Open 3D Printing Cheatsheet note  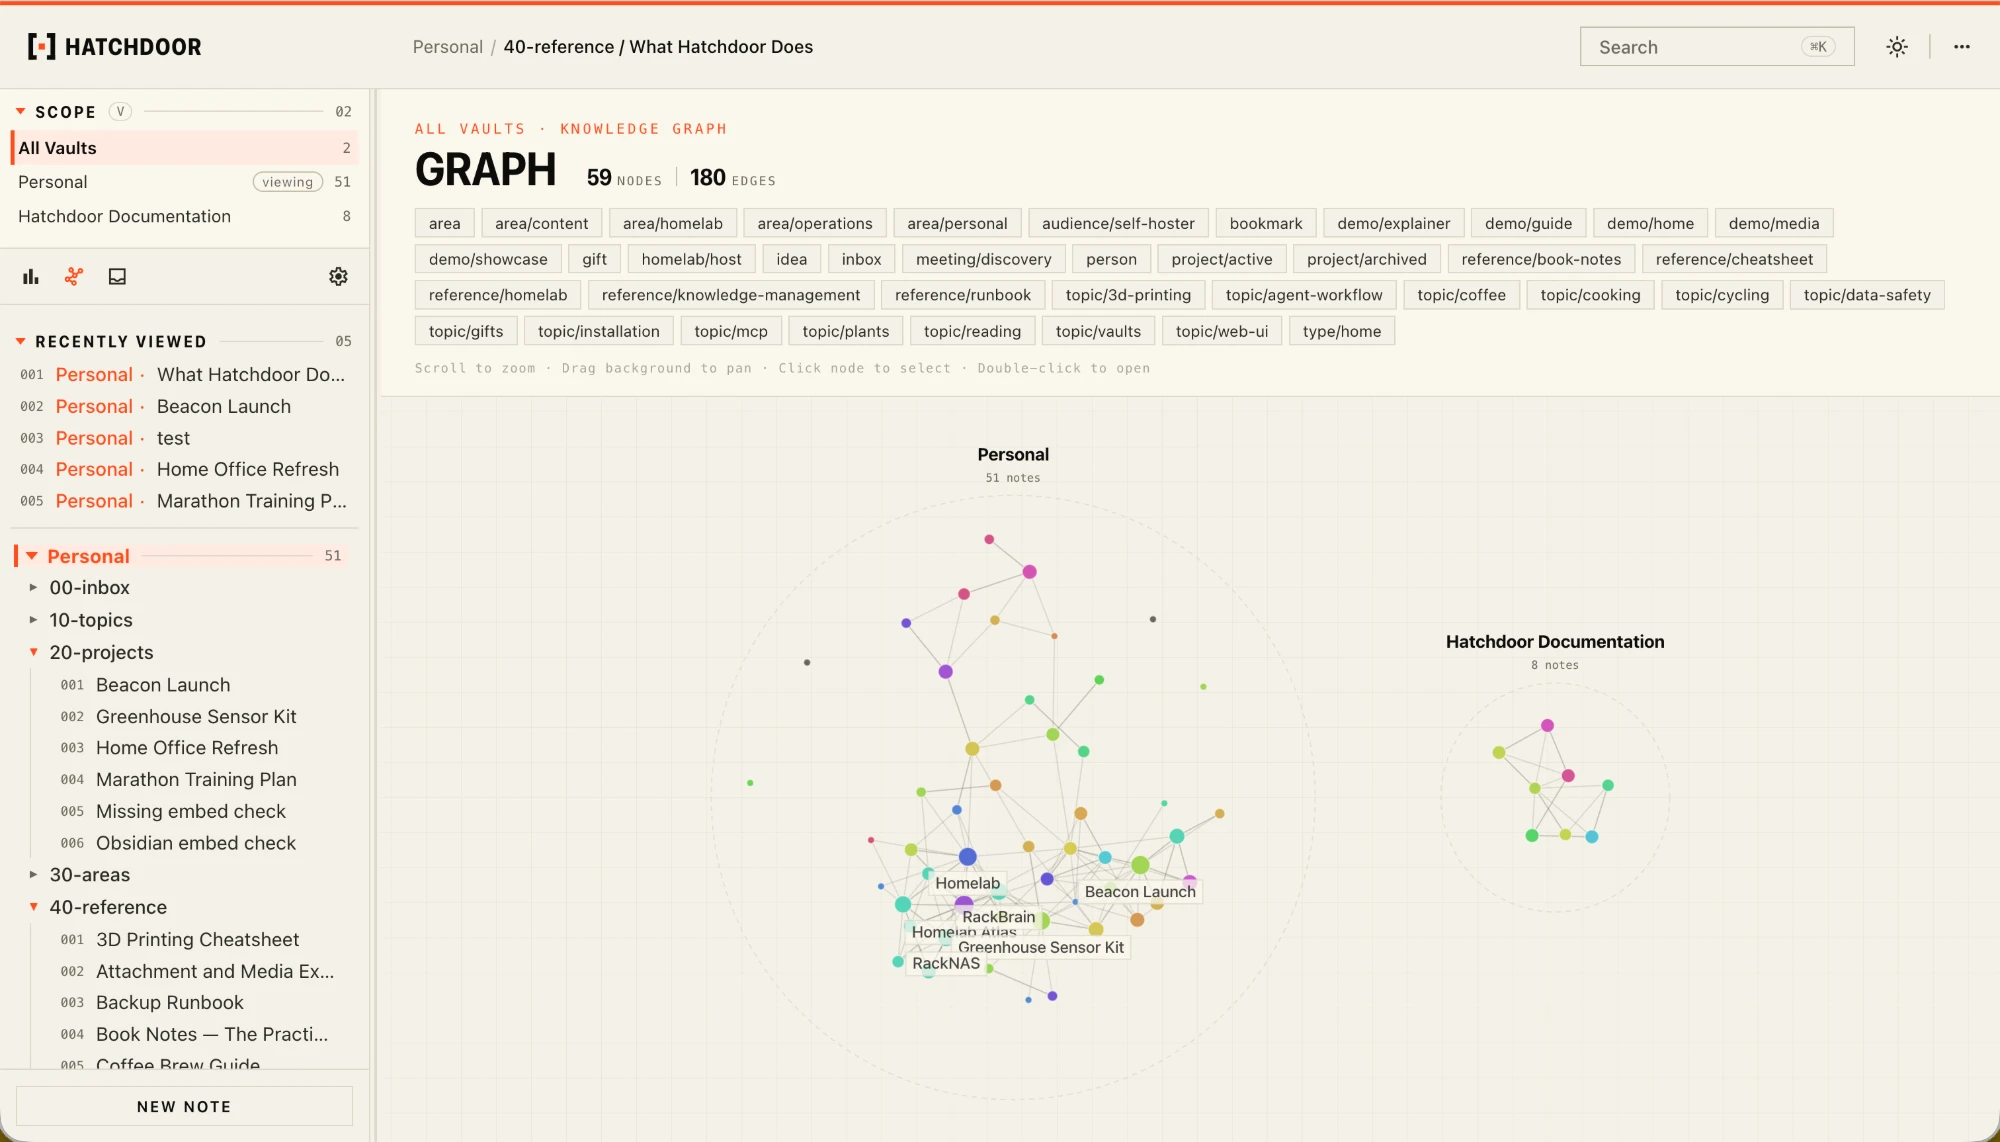pyautogui.click(x=197, y=940)
